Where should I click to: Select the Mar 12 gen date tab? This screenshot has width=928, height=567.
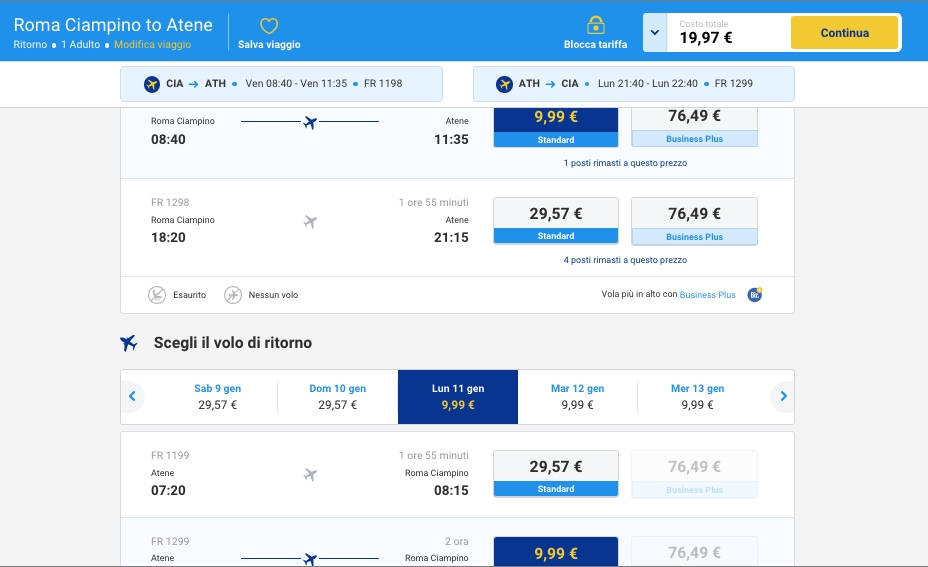(578, 397)
